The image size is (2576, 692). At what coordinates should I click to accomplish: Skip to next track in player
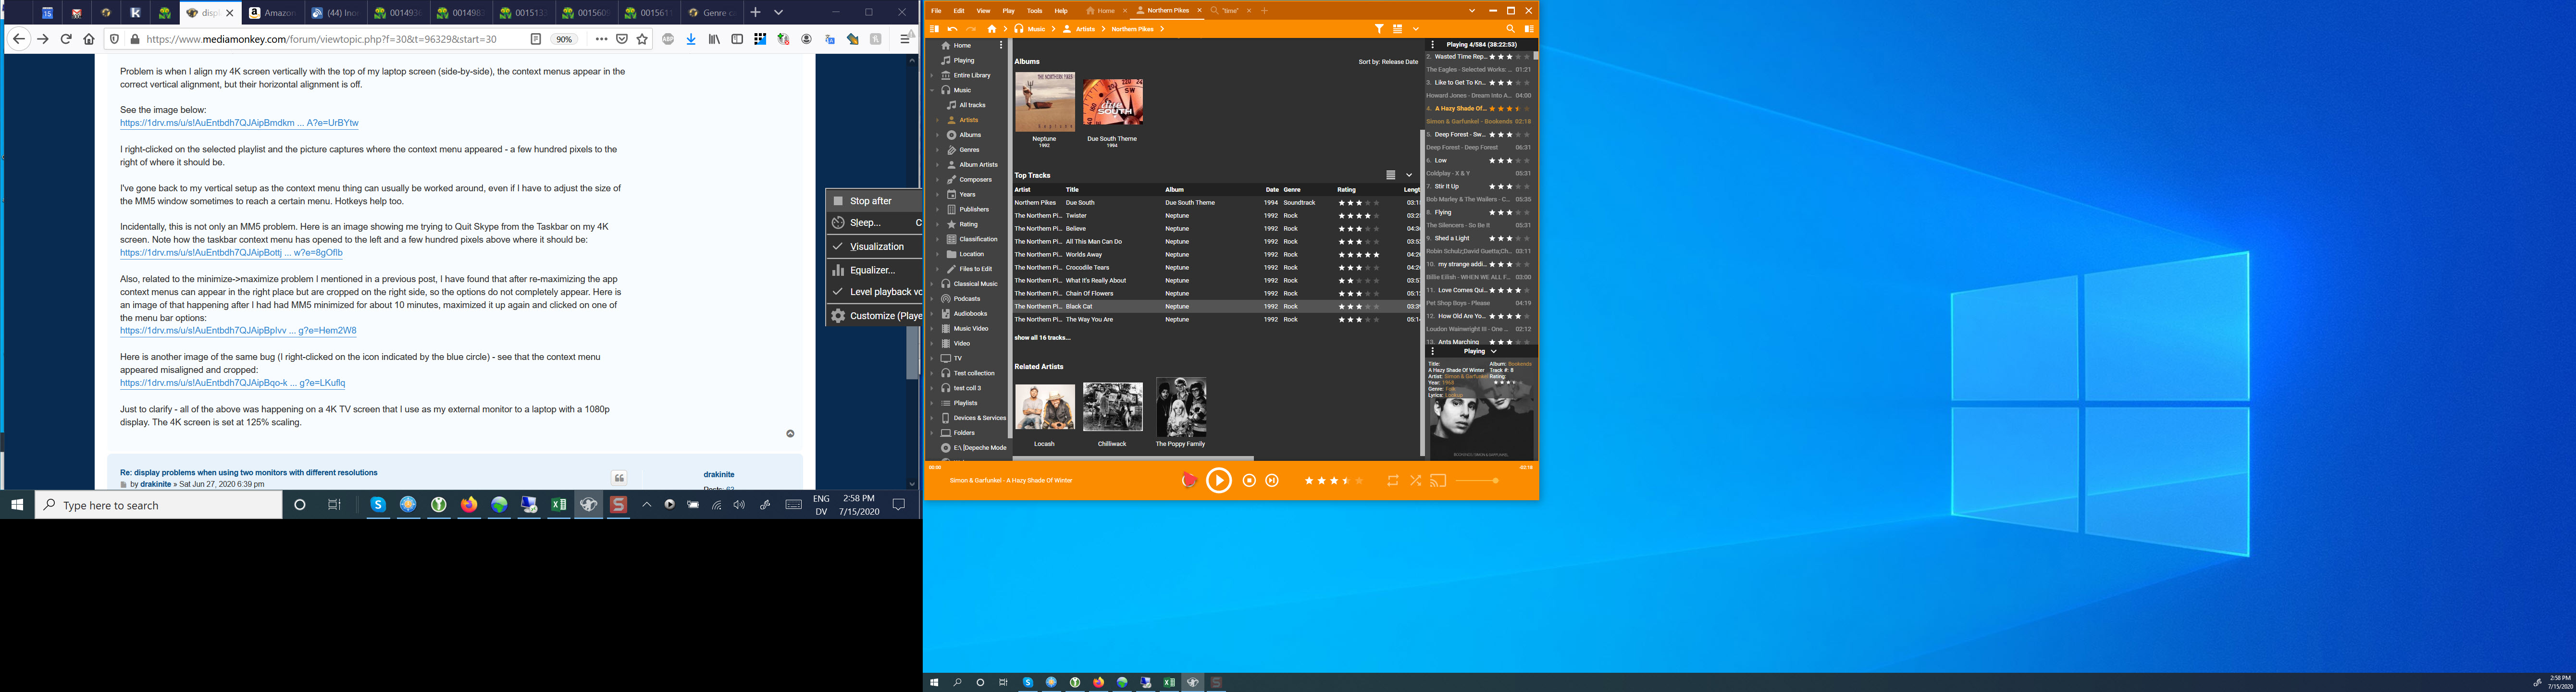pyautogui.click(x=1272, y=481)
